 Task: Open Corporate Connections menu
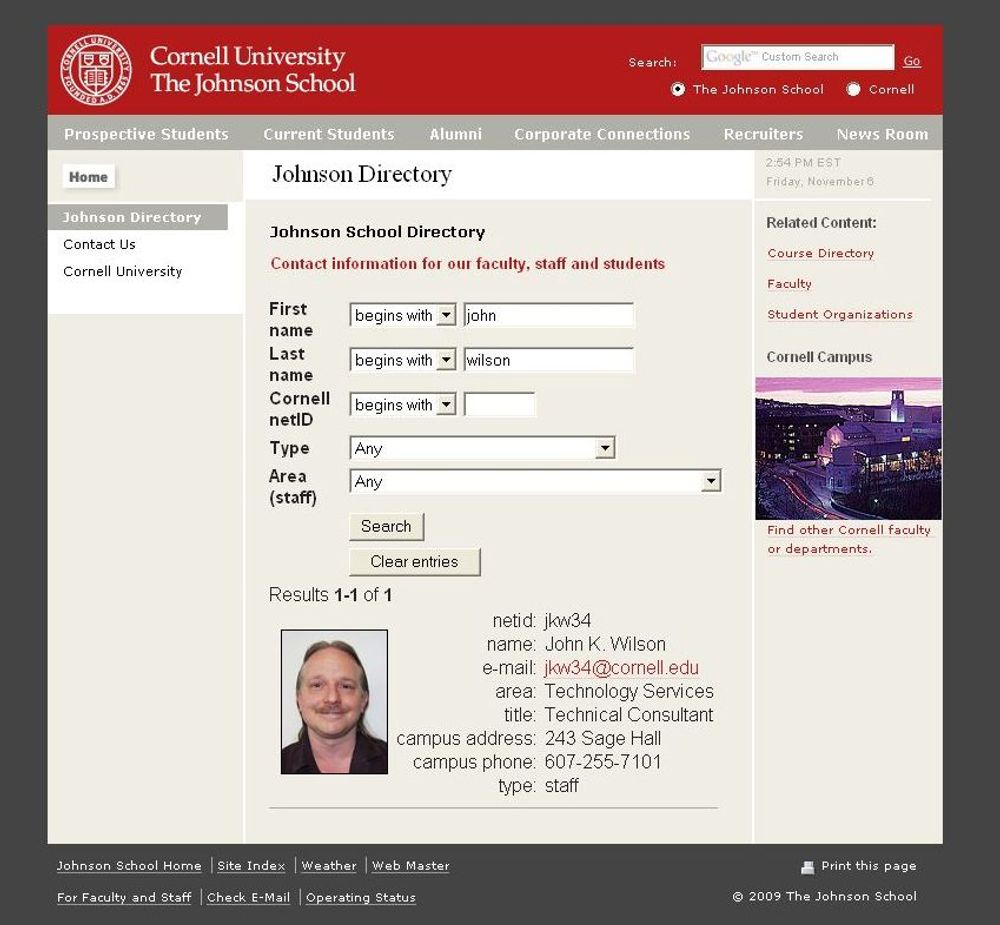click(x=602, y=134)
